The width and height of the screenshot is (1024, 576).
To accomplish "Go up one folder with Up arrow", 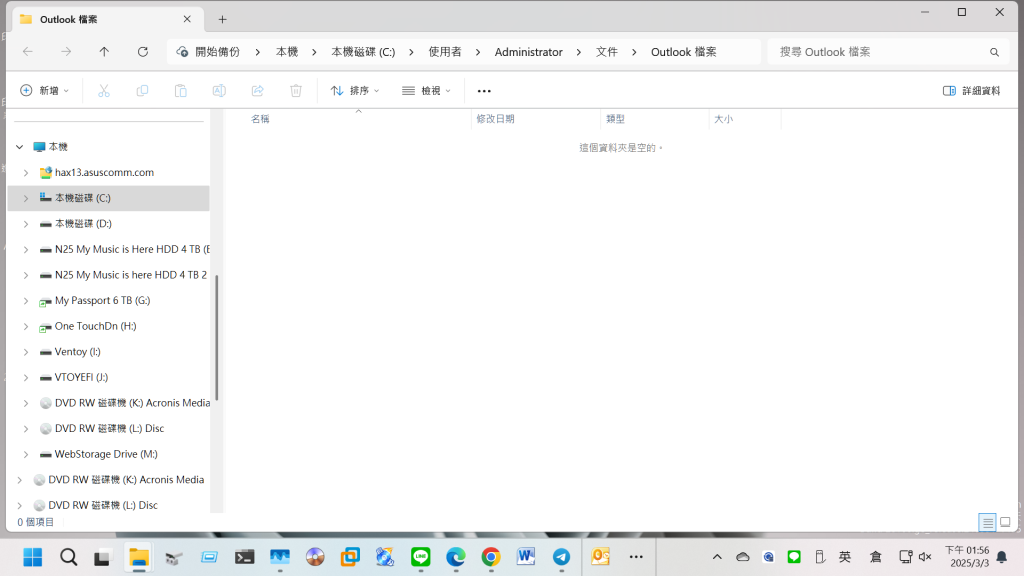I will point(104,52).
